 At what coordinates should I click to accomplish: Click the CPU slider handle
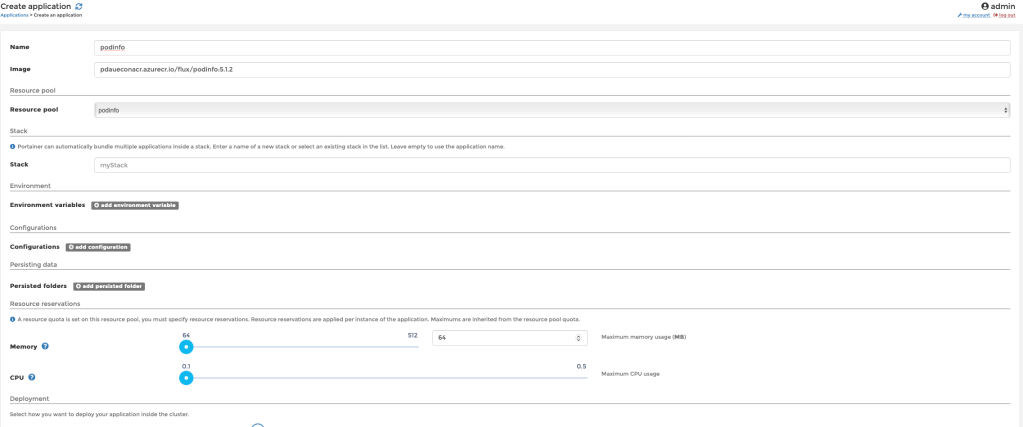(x=186, y=378)
